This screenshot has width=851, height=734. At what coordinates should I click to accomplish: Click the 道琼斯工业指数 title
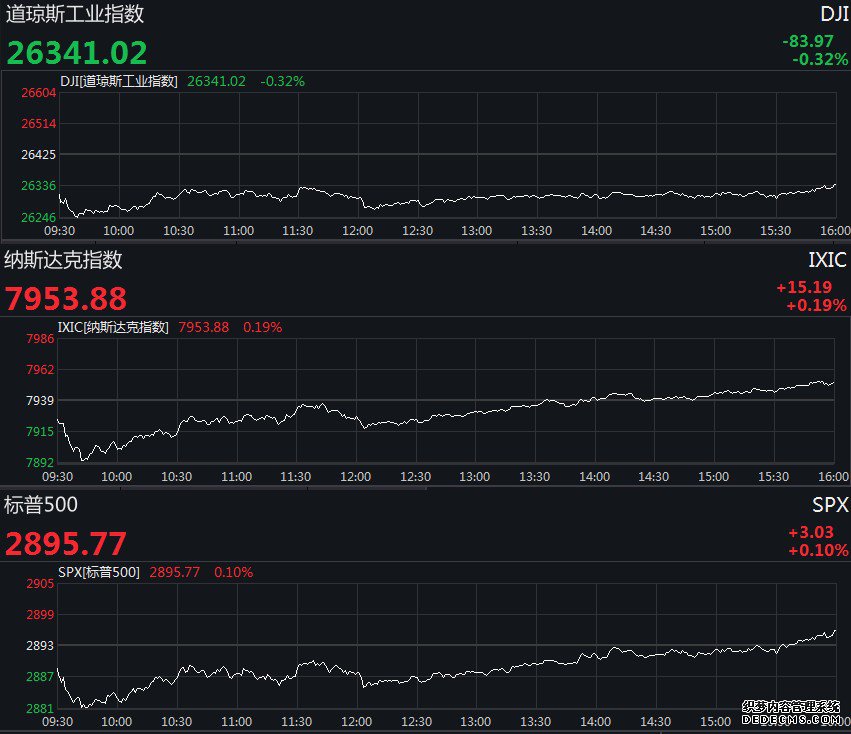(x=74, y=14)
